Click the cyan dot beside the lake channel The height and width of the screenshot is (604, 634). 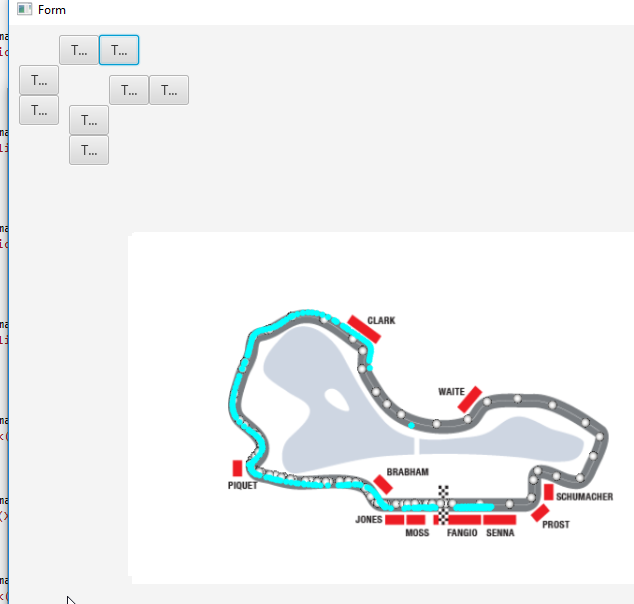[x=411, y=426]
